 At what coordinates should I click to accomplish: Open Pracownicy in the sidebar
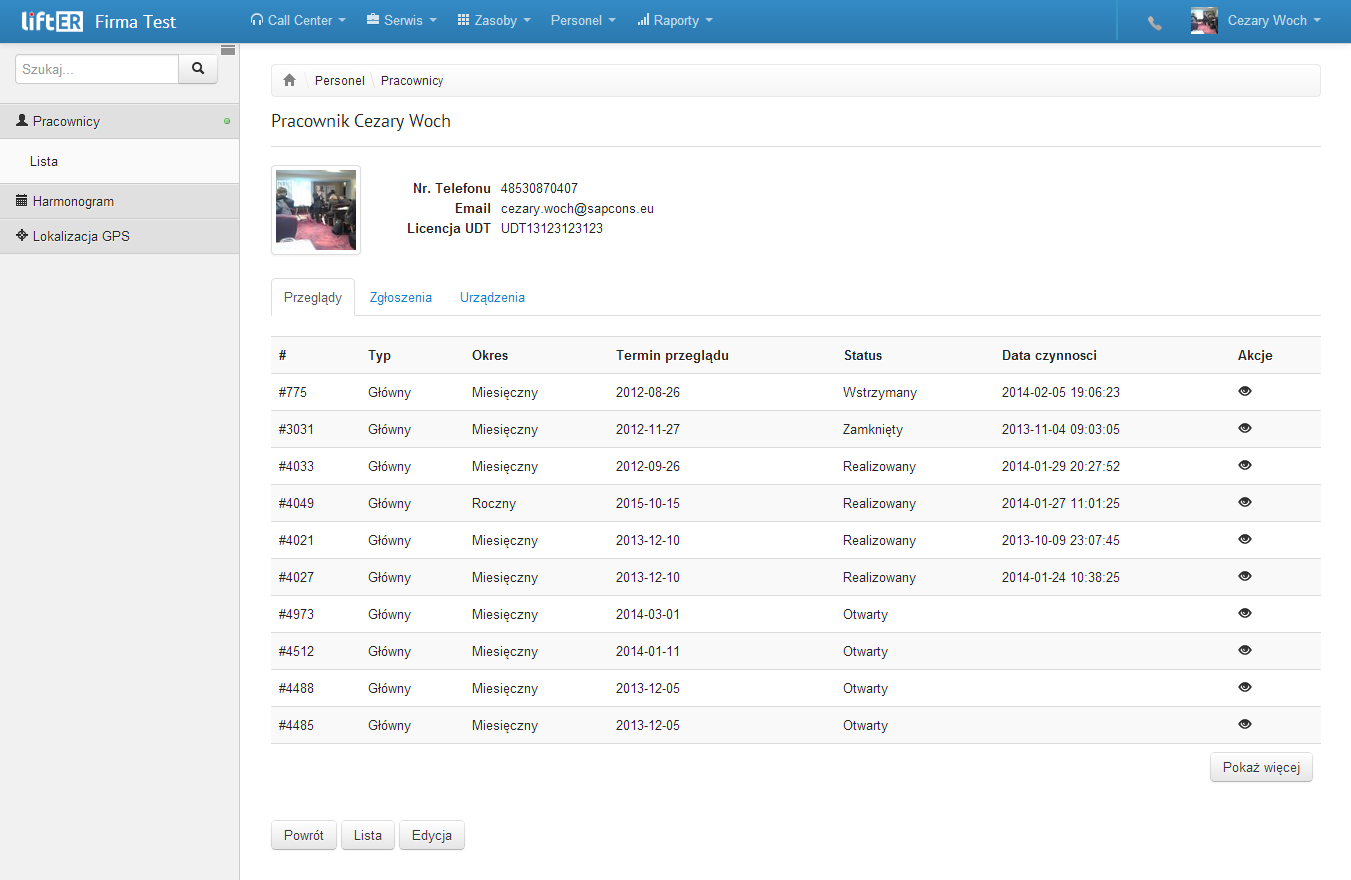pos(120,121)
